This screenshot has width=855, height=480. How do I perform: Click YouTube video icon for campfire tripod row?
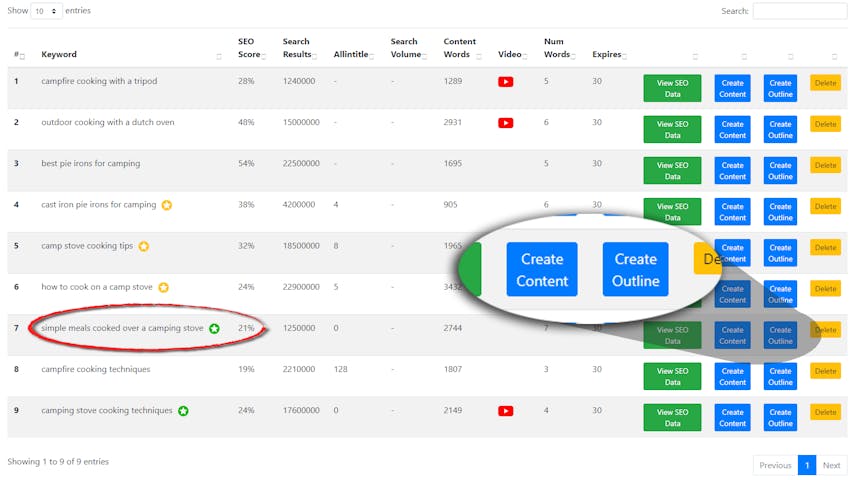pos(505,82)
